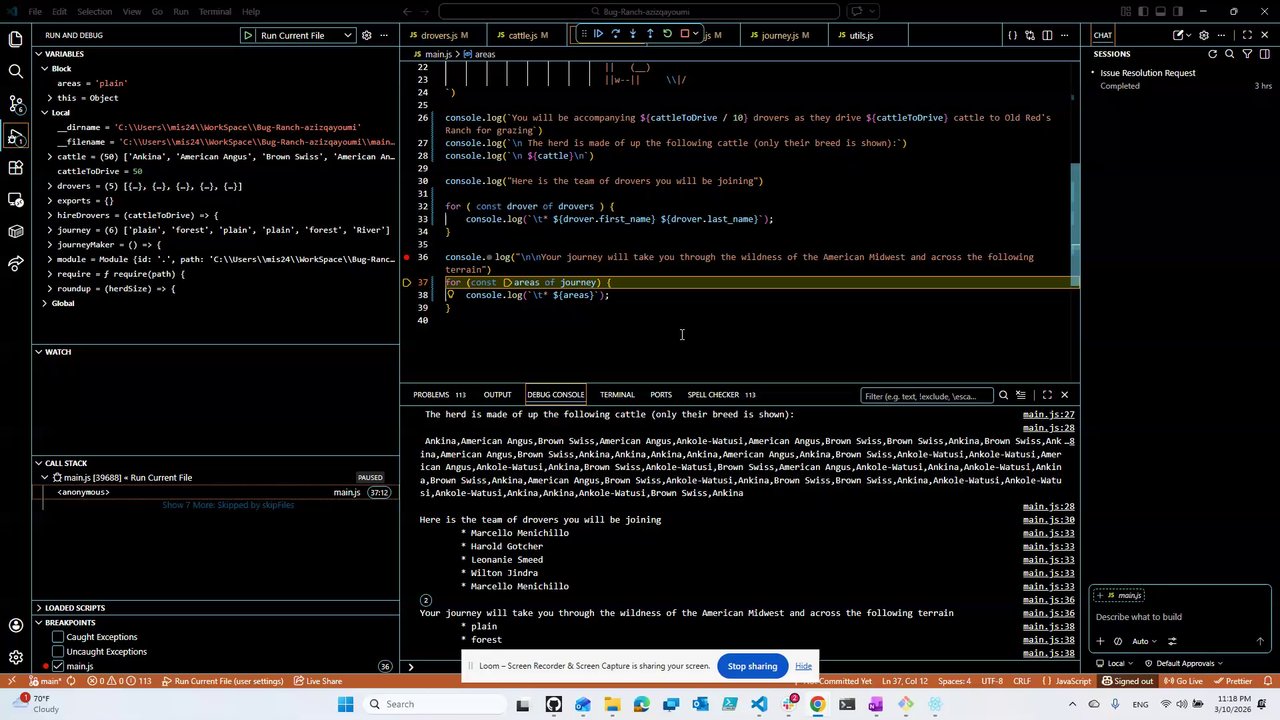Stop the debug session

tap(685, 34)
